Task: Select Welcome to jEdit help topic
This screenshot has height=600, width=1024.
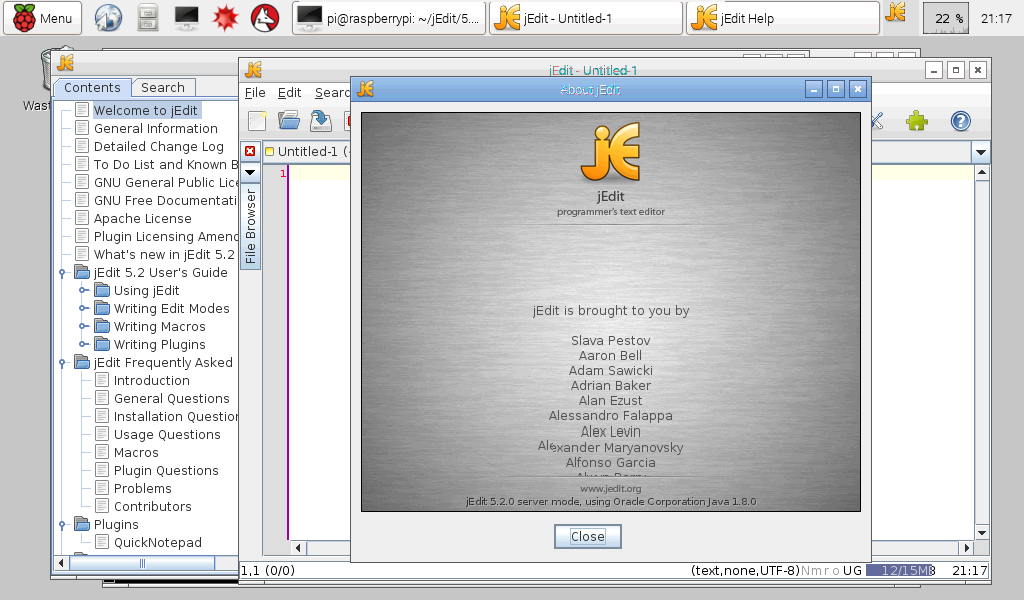Action: coord(145,110)
